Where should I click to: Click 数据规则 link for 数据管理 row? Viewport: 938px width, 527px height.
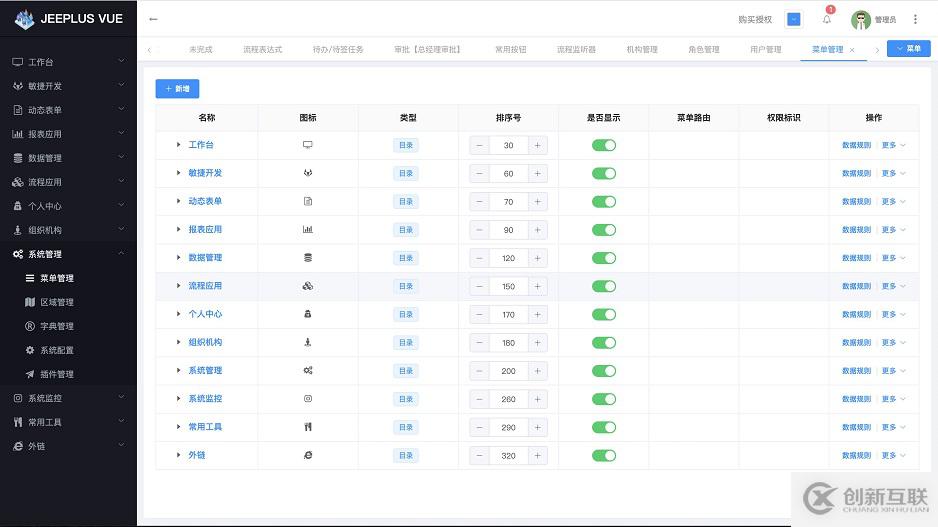[x=856, y=258]
